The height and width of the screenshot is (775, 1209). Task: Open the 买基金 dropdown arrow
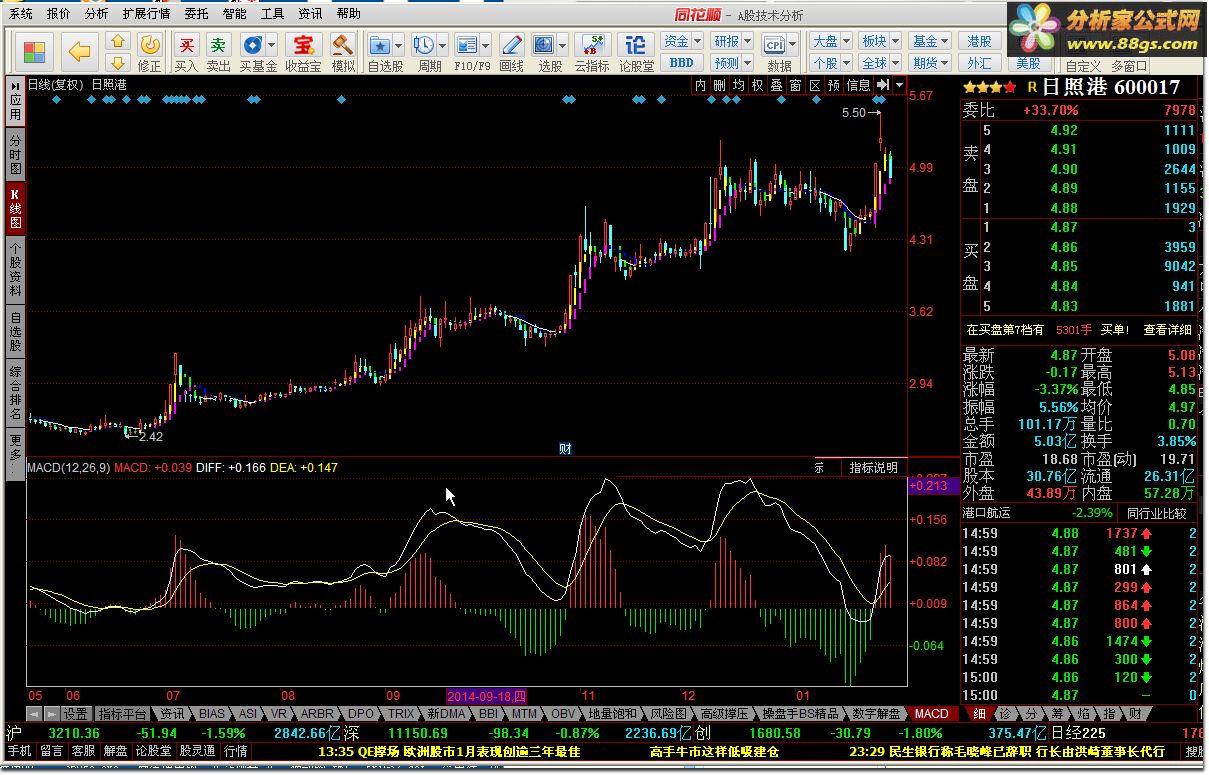[x=271, y=45]
